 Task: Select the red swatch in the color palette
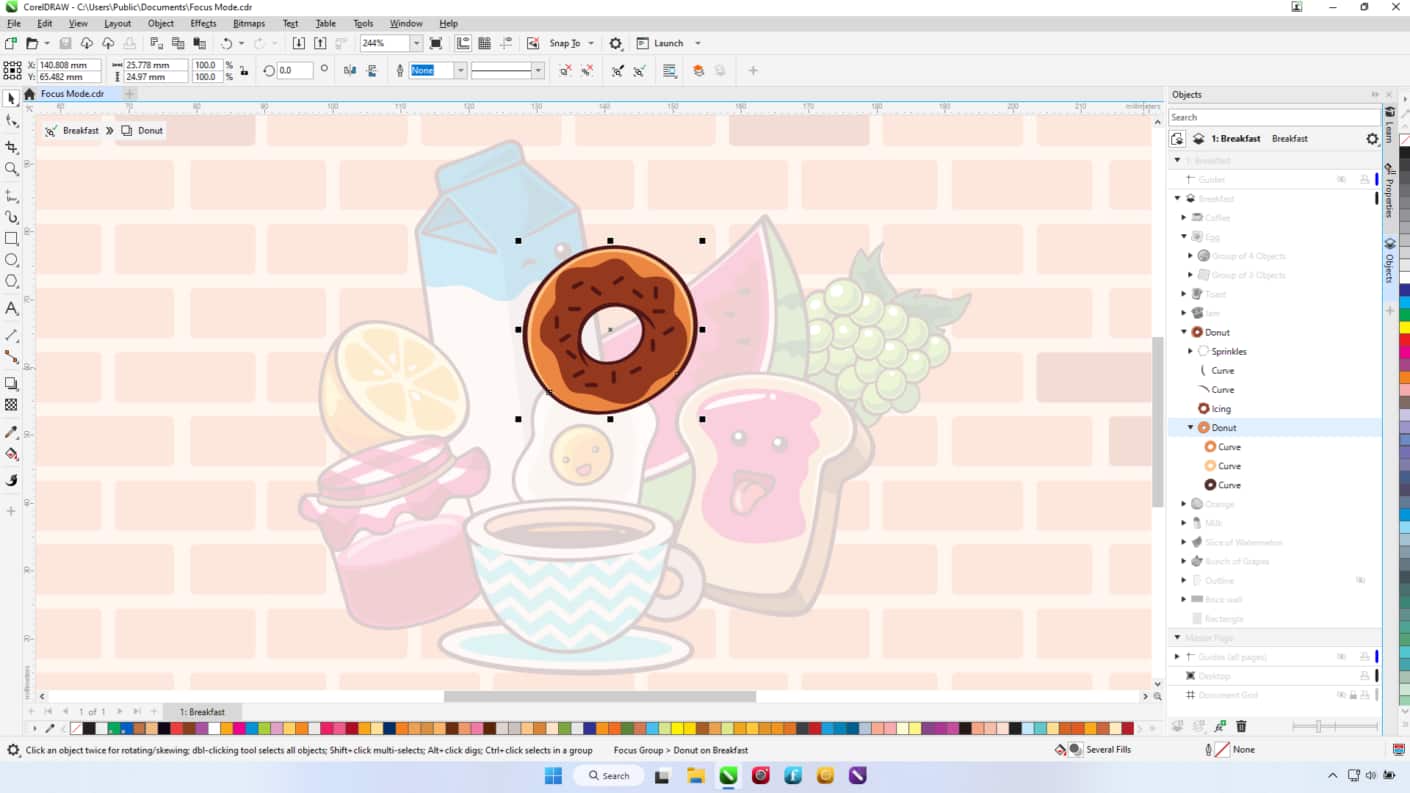tap(176, 726)
